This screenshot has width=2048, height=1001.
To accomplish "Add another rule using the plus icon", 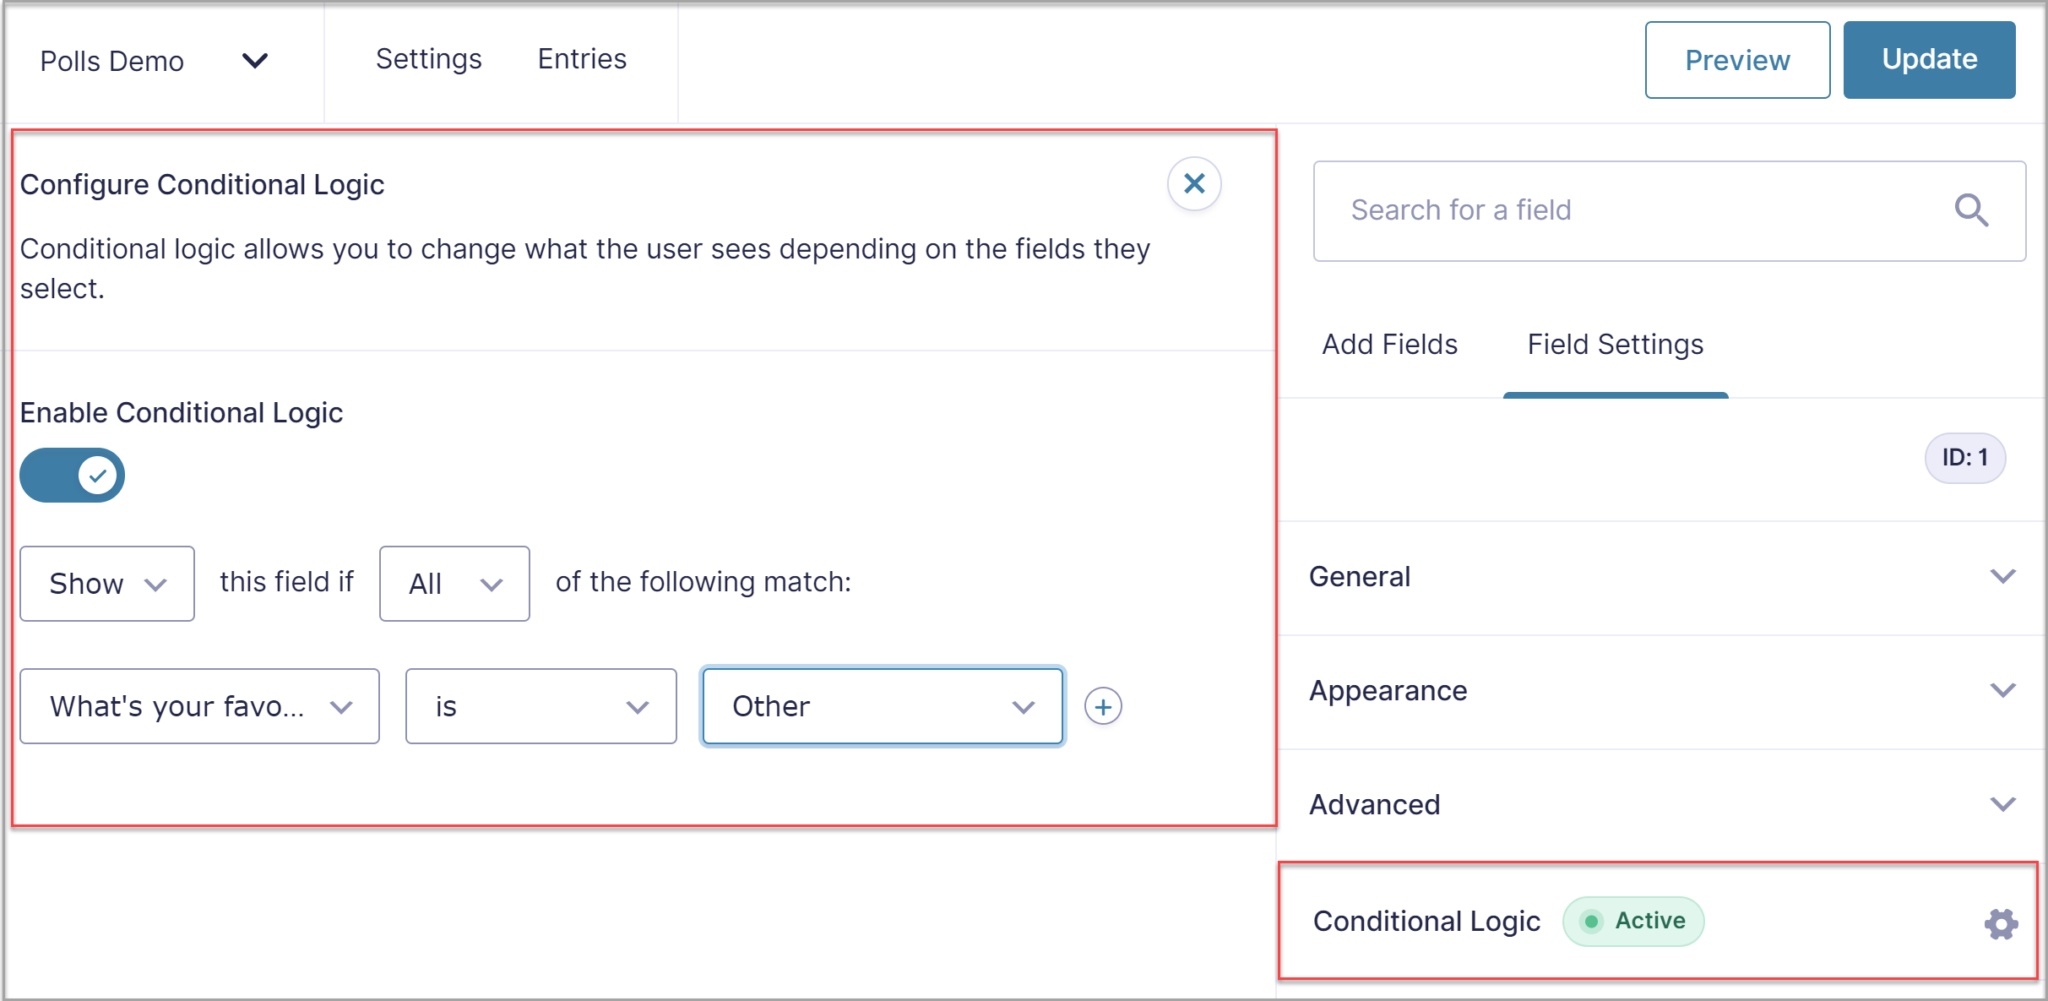I will tap(1102, 706).
